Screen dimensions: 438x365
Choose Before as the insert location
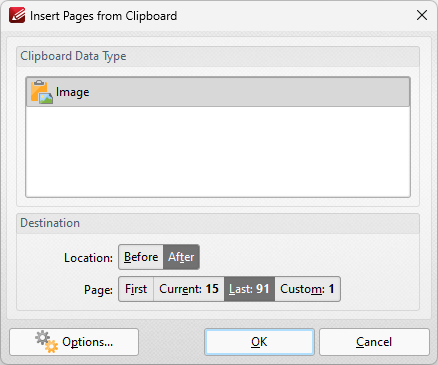[141, 257]
